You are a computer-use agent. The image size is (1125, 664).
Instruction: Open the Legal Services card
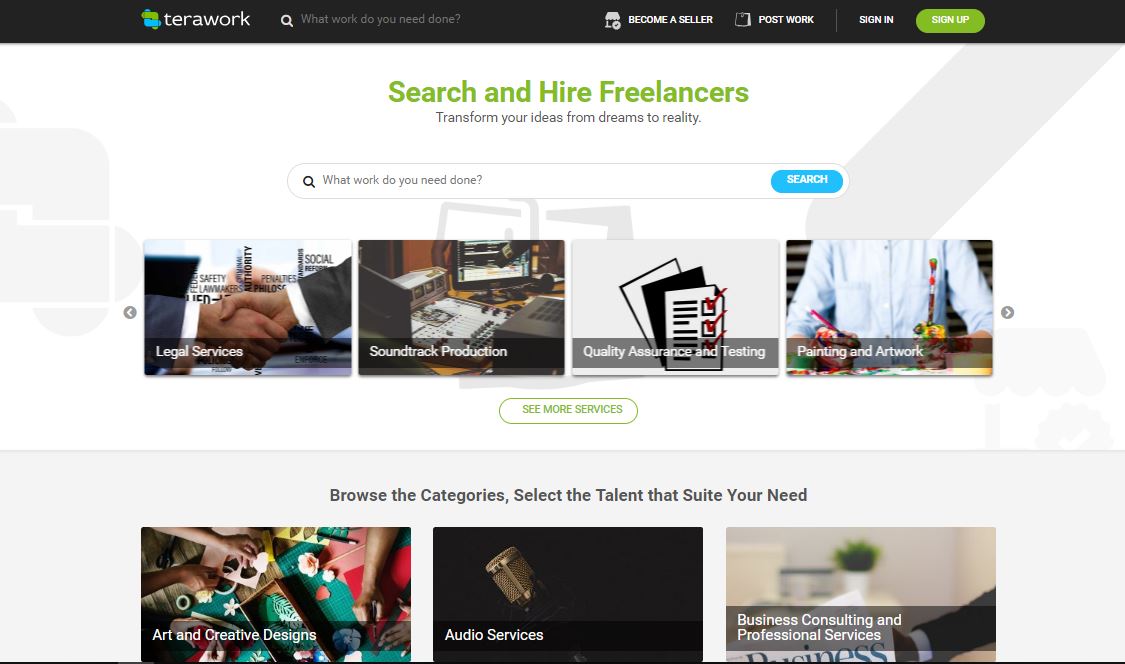(x=248, y=307)
